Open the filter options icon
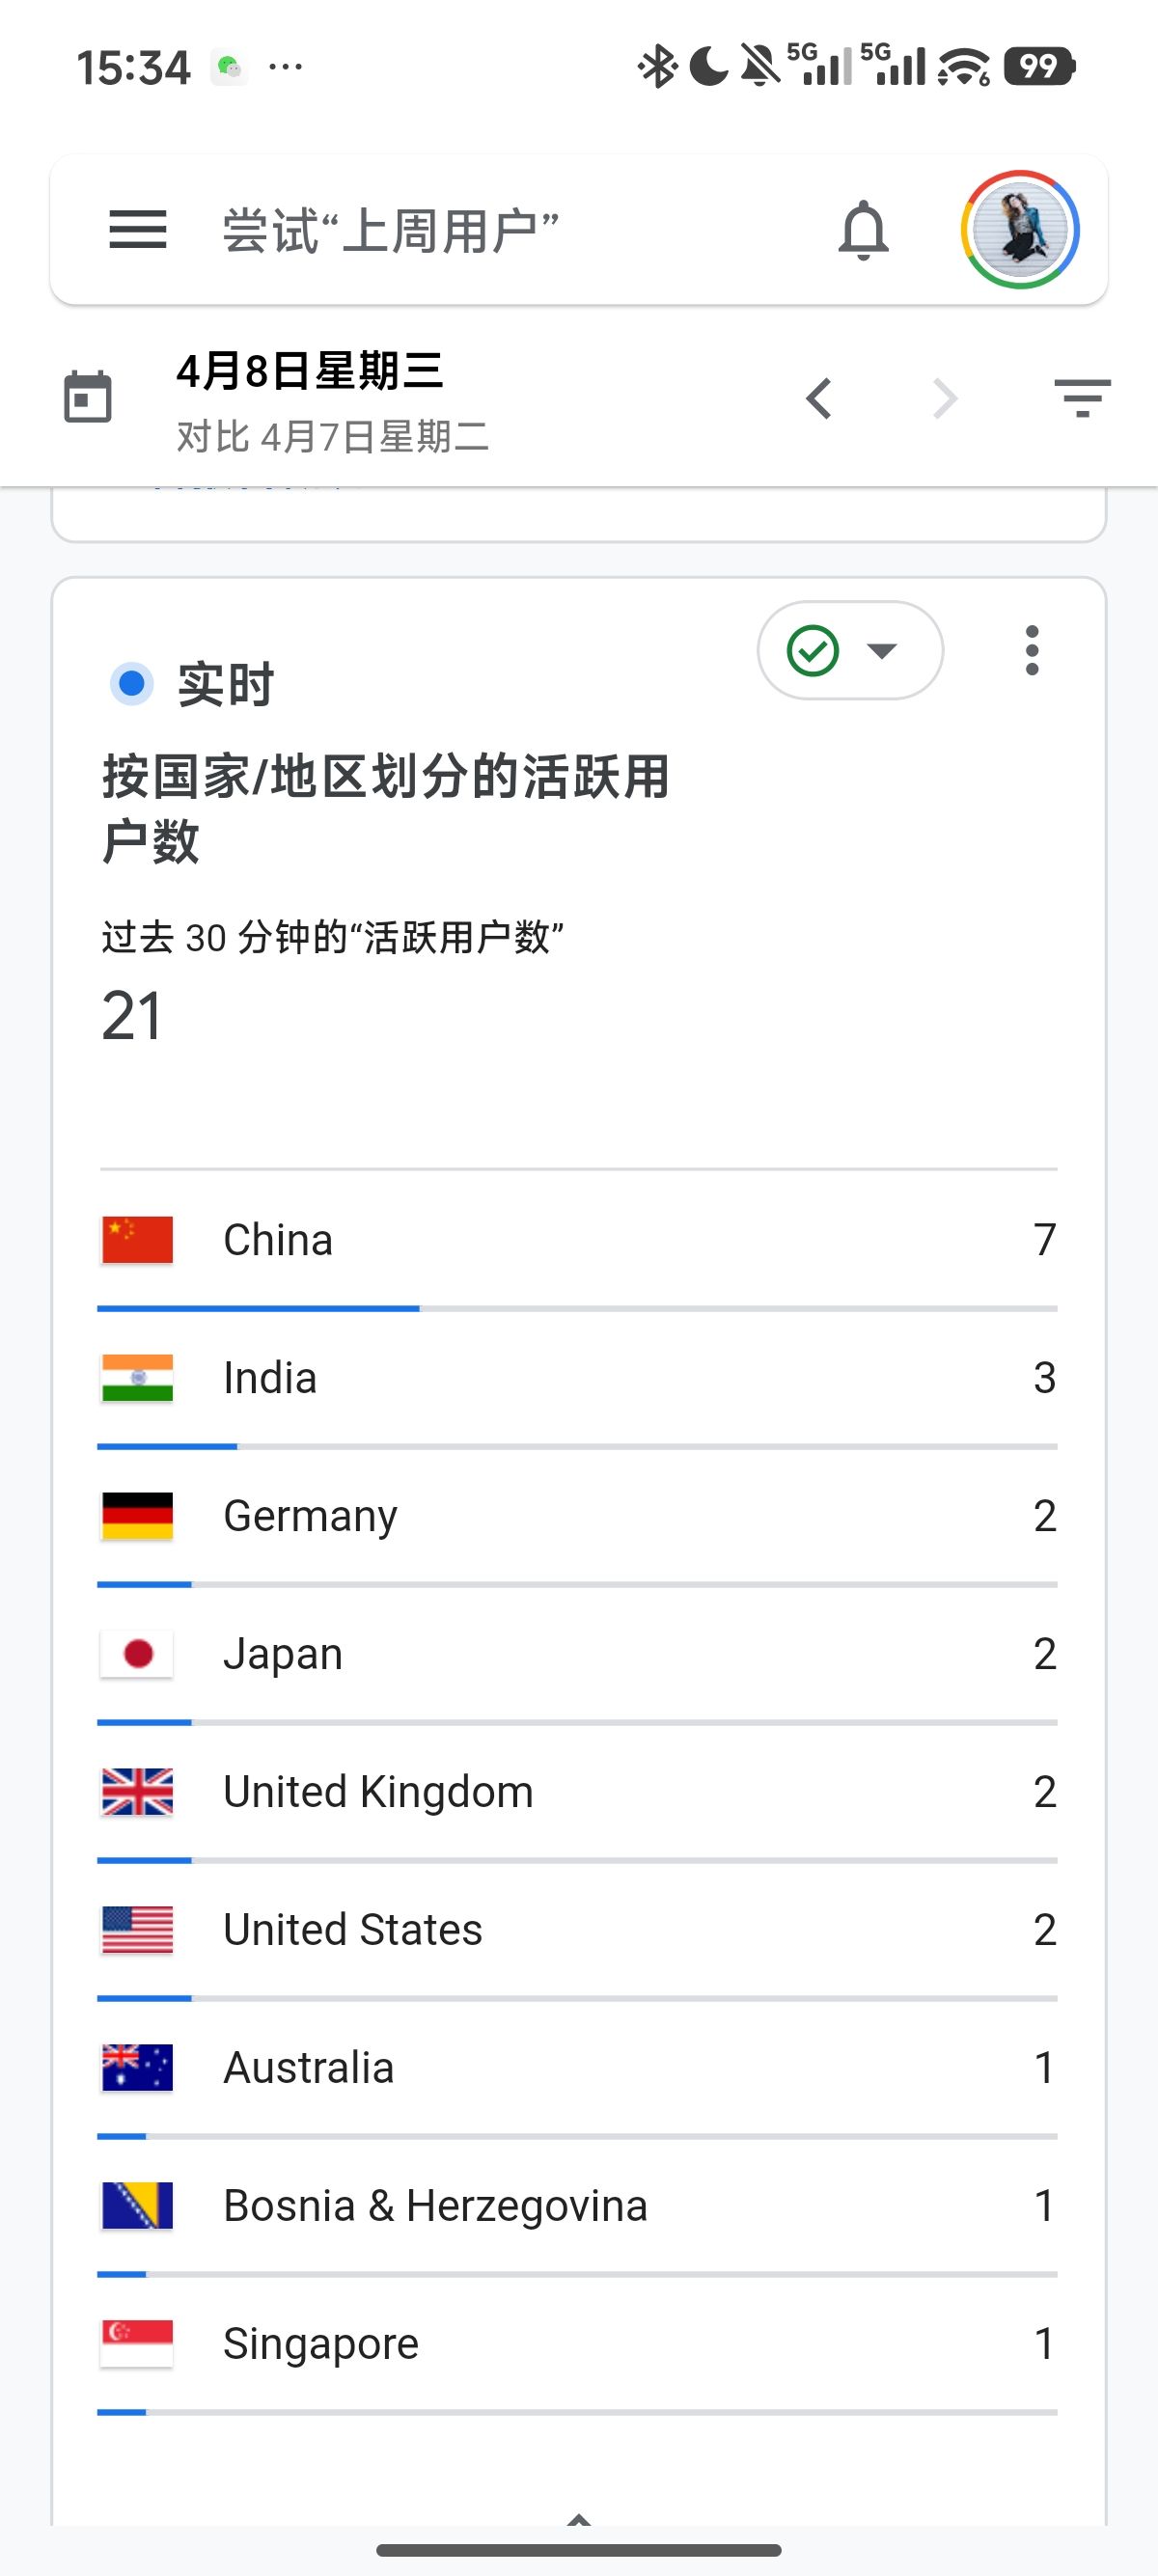Screen dimensions: 1158x2576 click(1082, 398)
